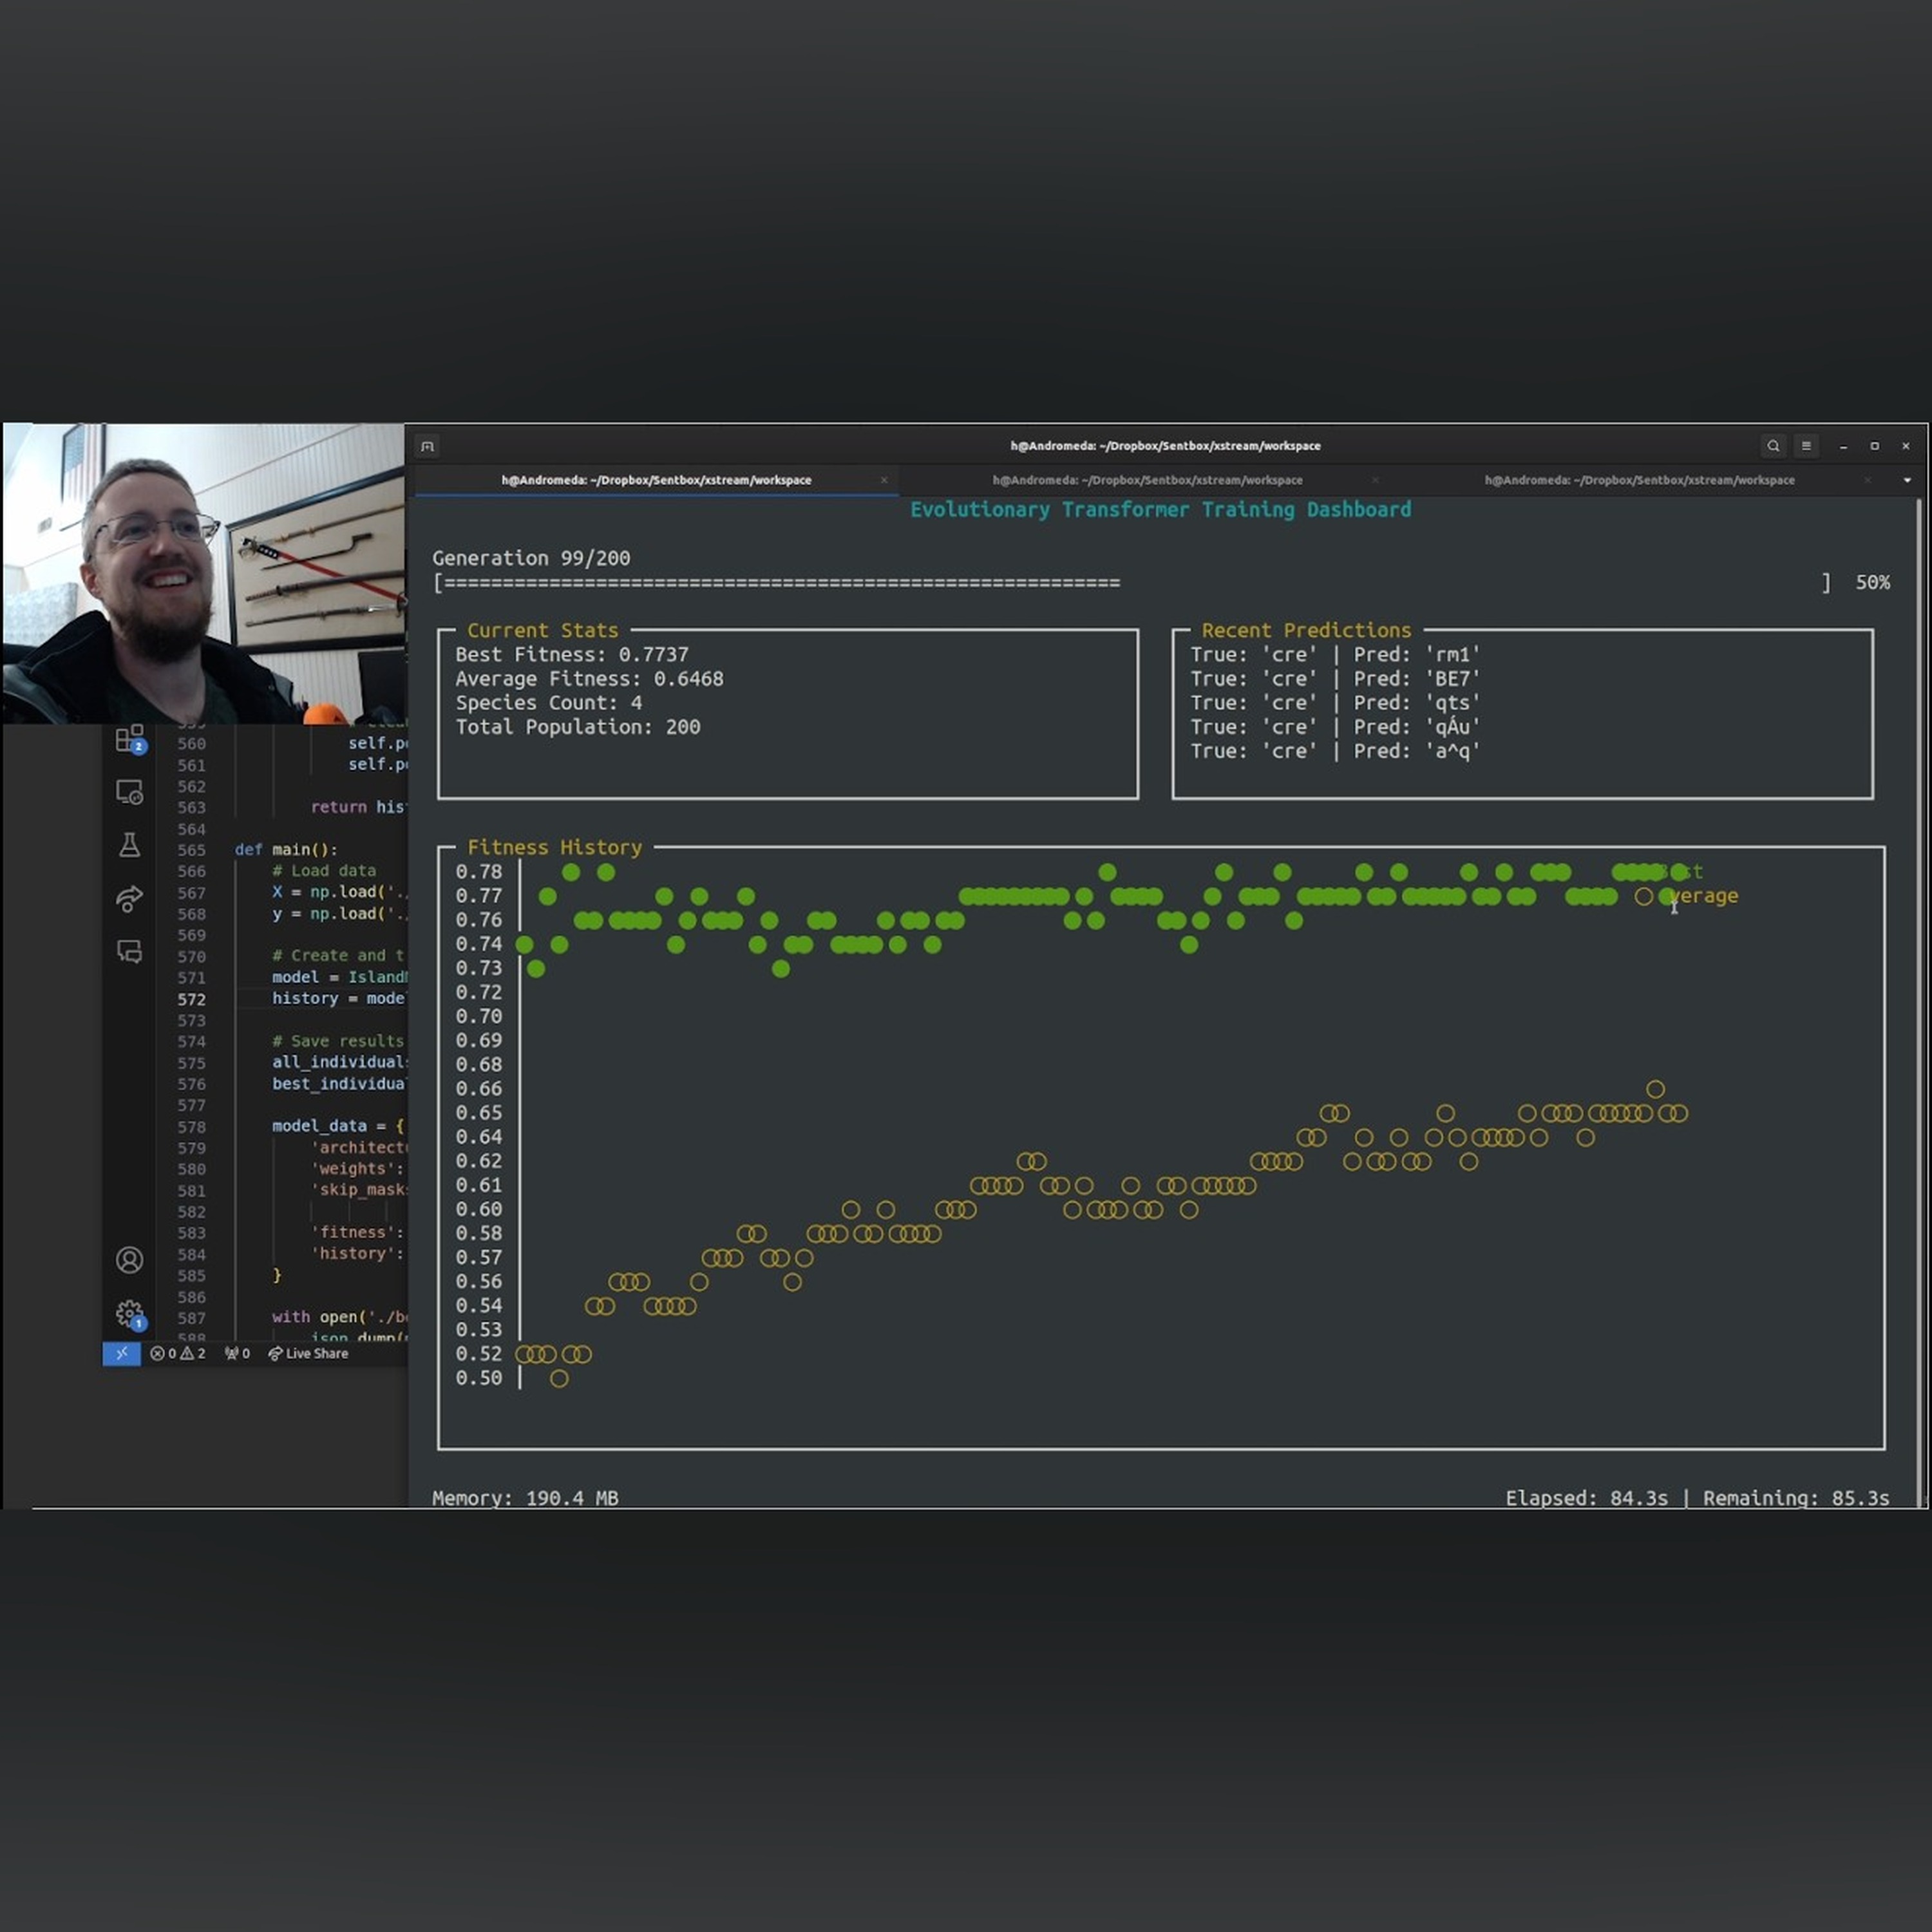Viewport: 1932px width, 1932px height.
Task: Click the prediction row with Pred 'rm1'
Action: tap(1335, 654)
